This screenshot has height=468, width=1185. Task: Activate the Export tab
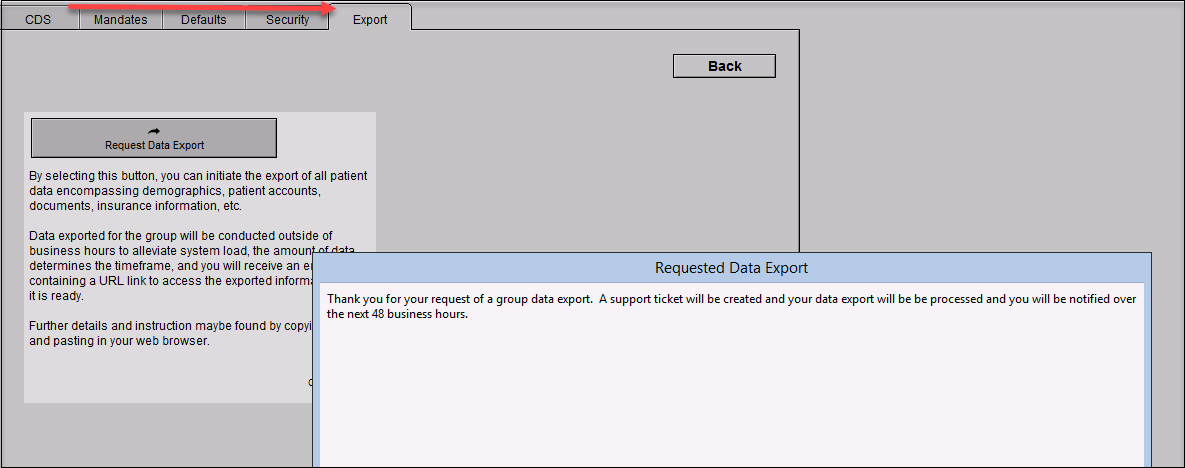point(370,19)
